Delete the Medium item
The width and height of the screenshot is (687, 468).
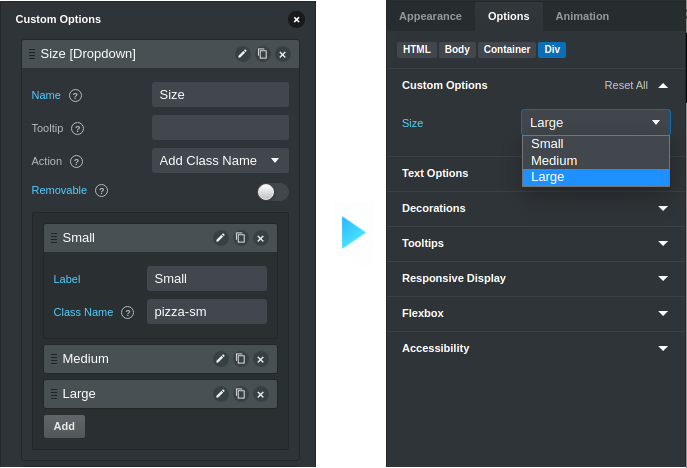(x=261, y=359)
